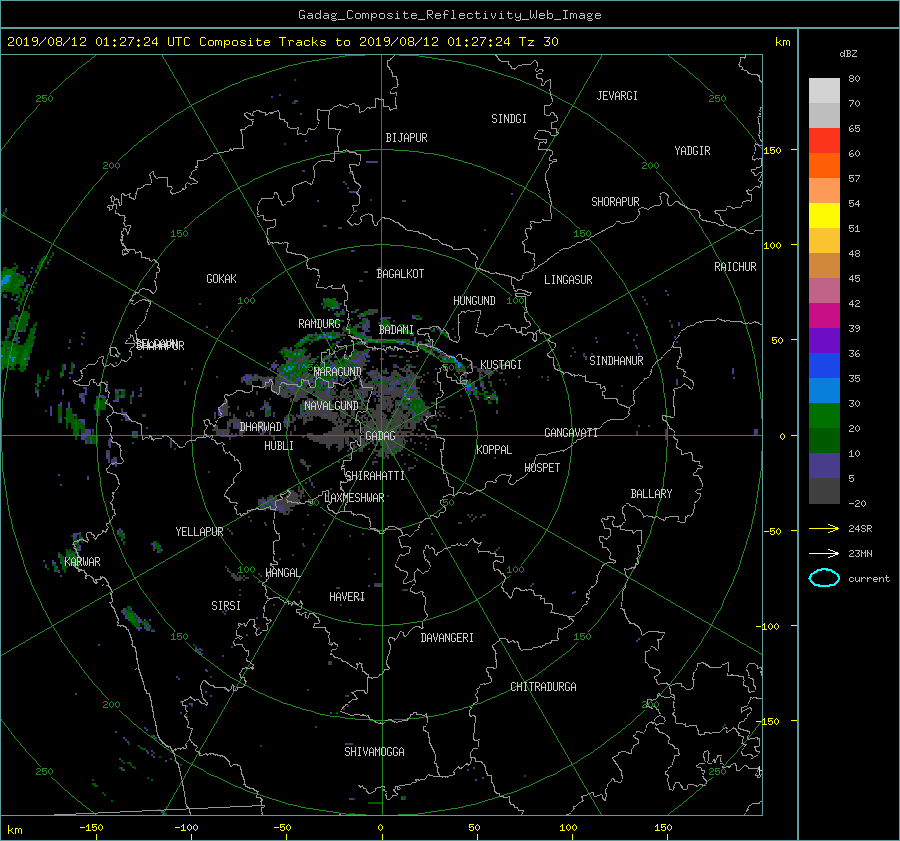Click the BADAMI city label
900x841 pixels.
tap(396, 330)
